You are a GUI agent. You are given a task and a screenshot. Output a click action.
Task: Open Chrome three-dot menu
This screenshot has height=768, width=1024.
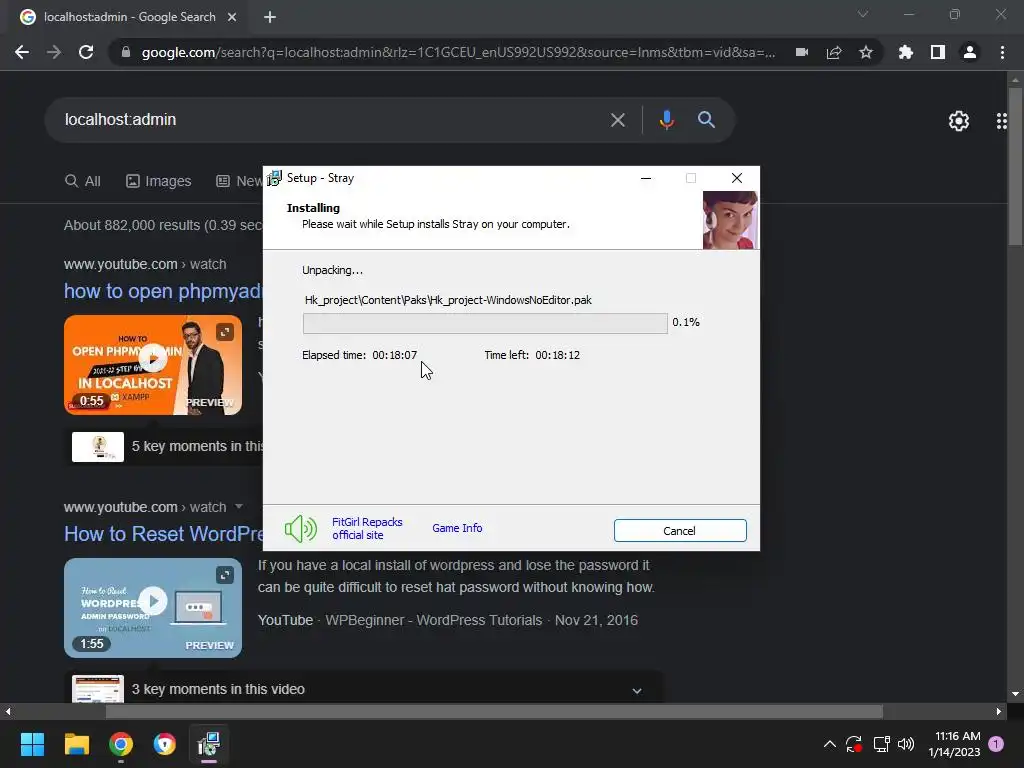tap(1002, 52)
